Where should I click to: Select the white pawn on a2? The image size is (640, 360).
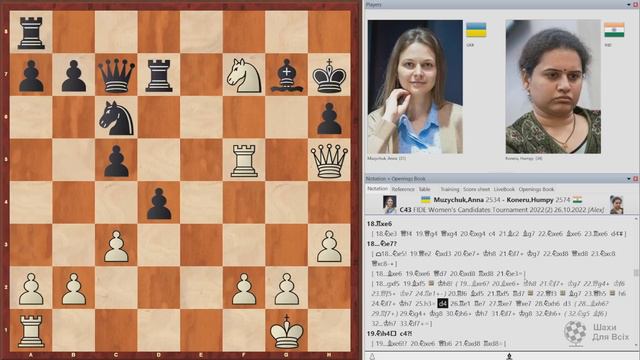pos(31,289)
